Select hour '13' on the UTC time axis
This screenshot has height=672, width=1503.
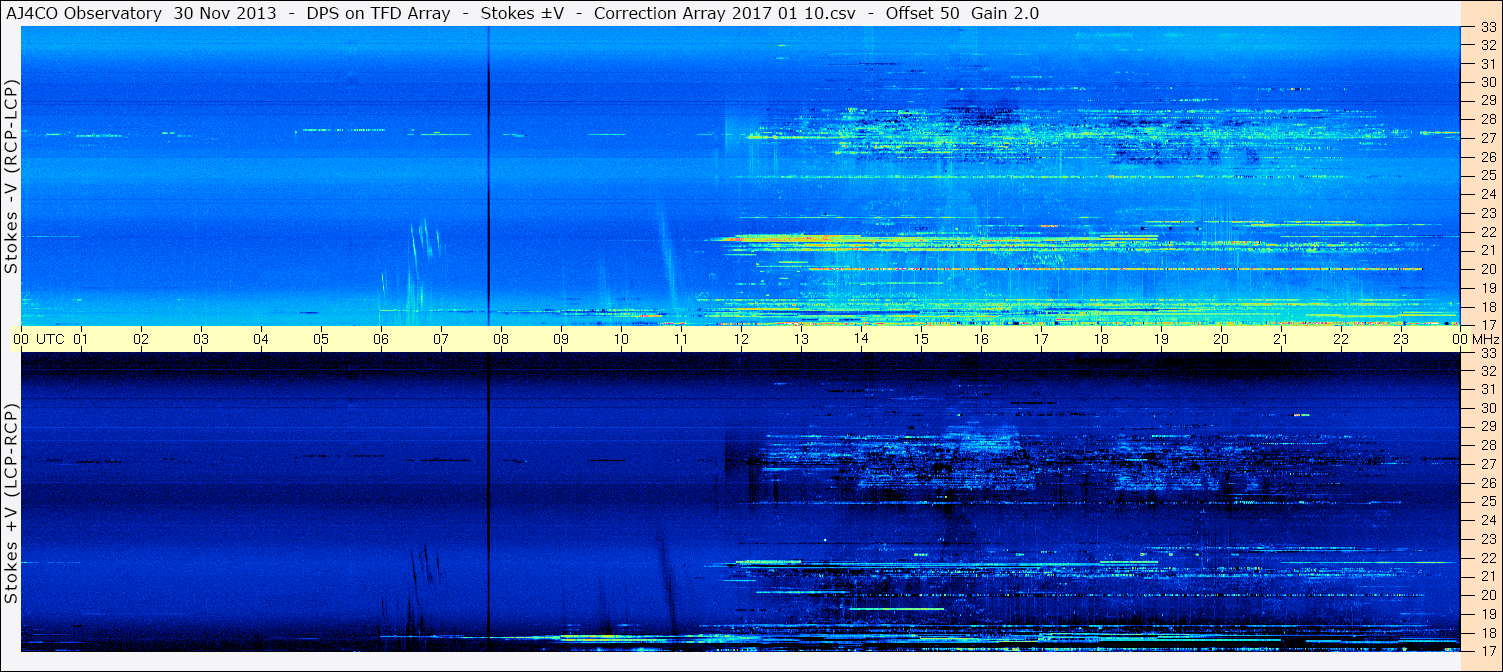click(x=801, y=340)
